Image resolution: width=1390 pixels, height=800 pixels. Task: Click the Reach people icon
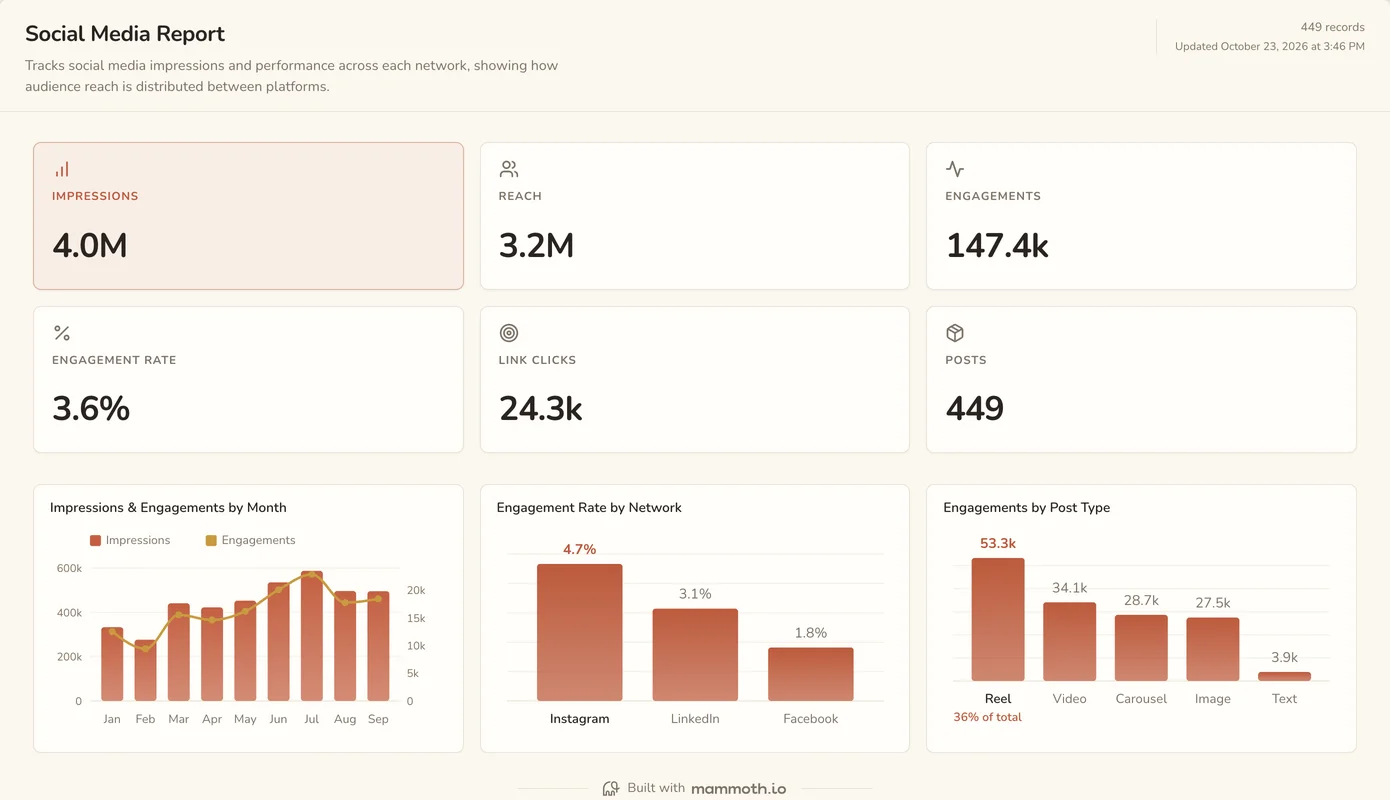[x=509, y=169]
